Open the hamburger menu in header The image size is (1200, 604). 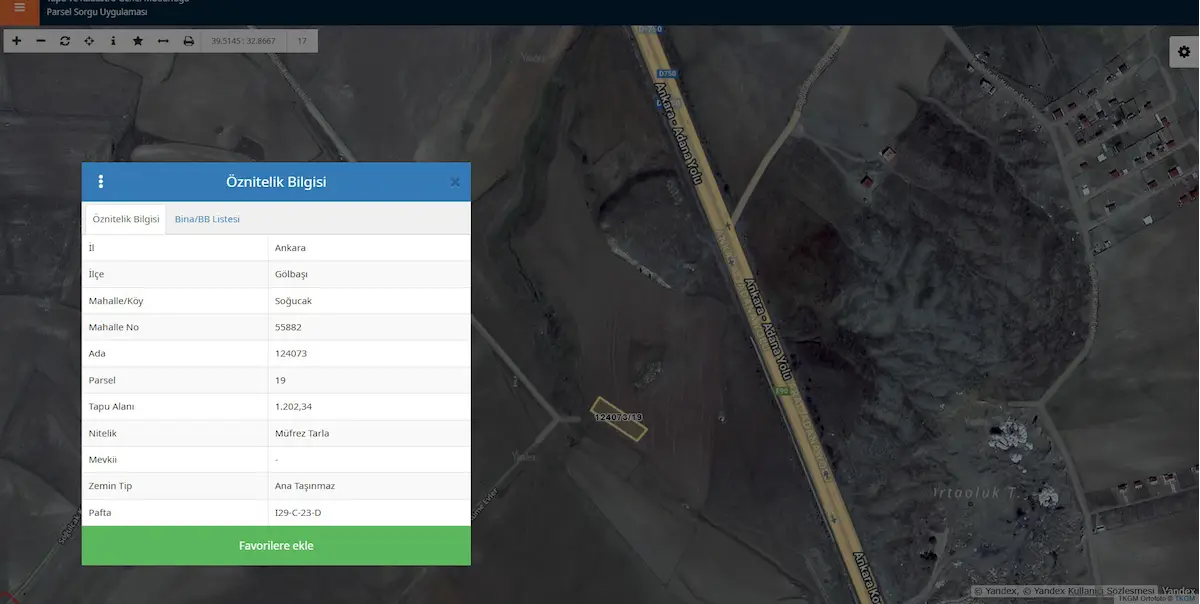(x=20, y=8)
